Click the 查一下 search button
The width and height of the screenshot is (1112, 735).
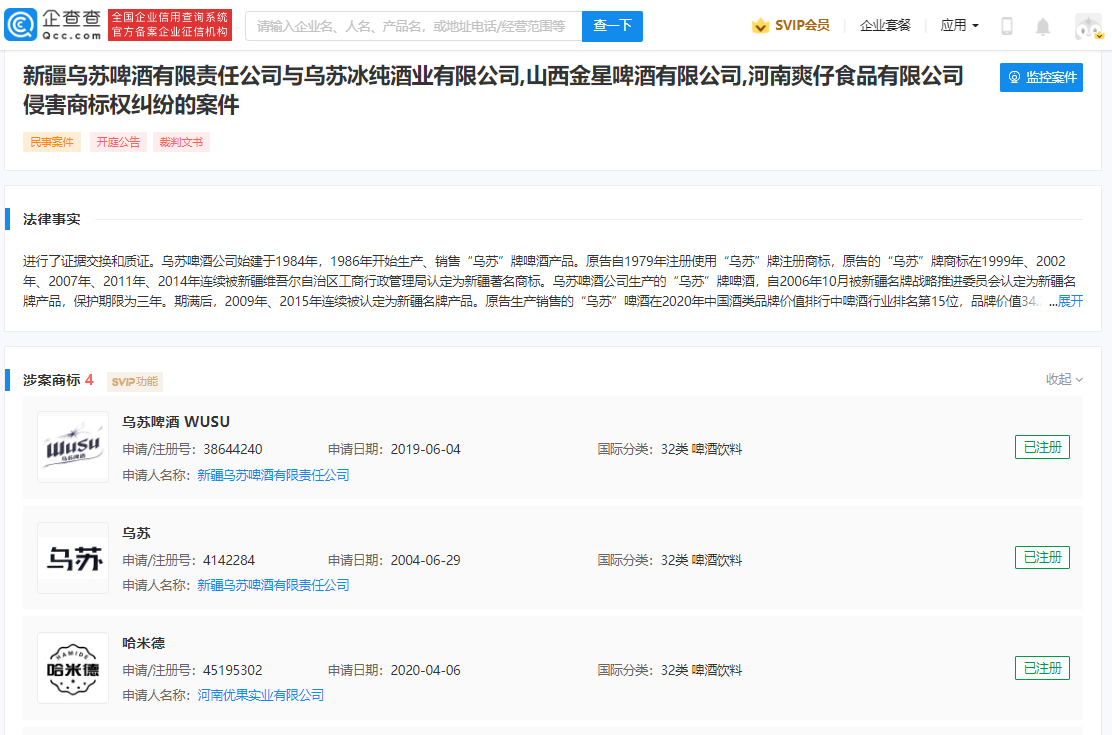pos(613,26)
